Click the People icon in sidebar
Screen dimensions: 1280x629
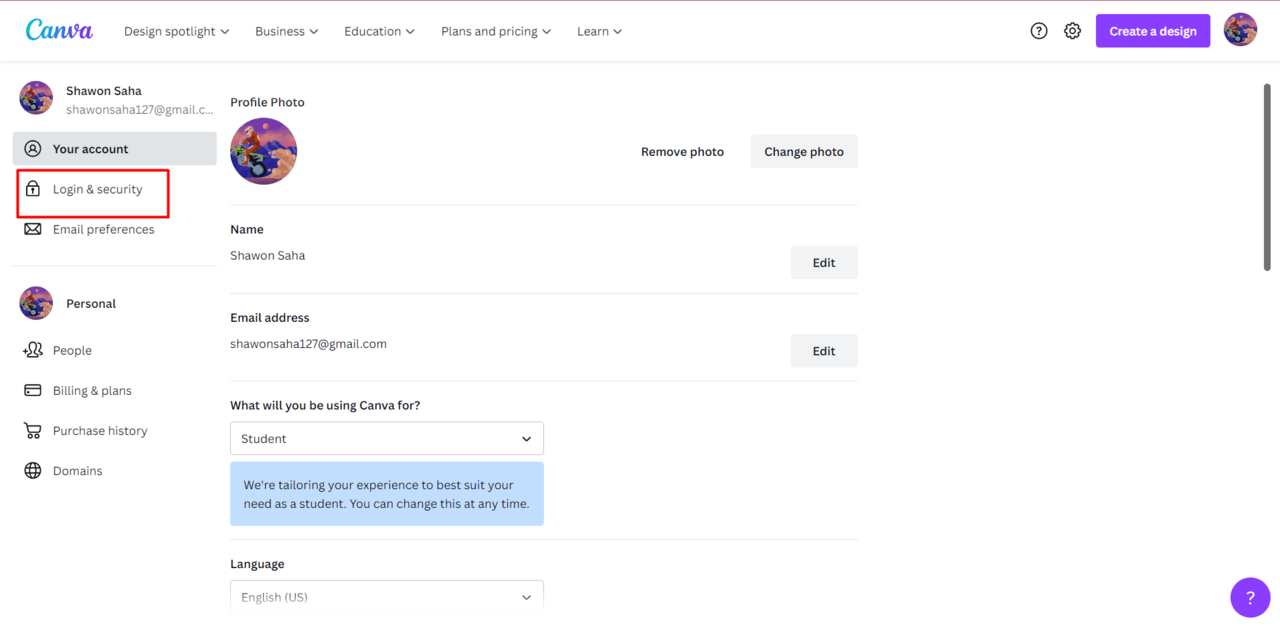click(33, 351)
